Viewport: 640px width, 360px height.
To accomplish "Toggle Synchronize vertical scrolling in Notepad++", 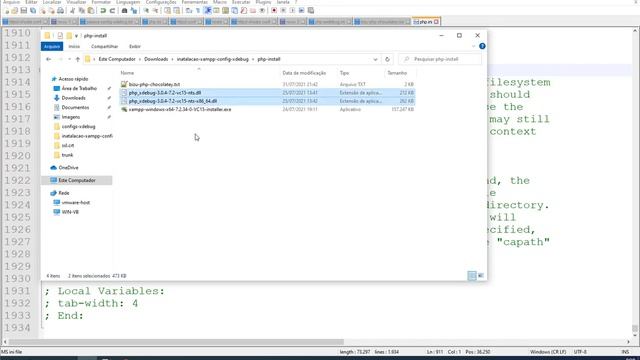I will click(167, 11).
